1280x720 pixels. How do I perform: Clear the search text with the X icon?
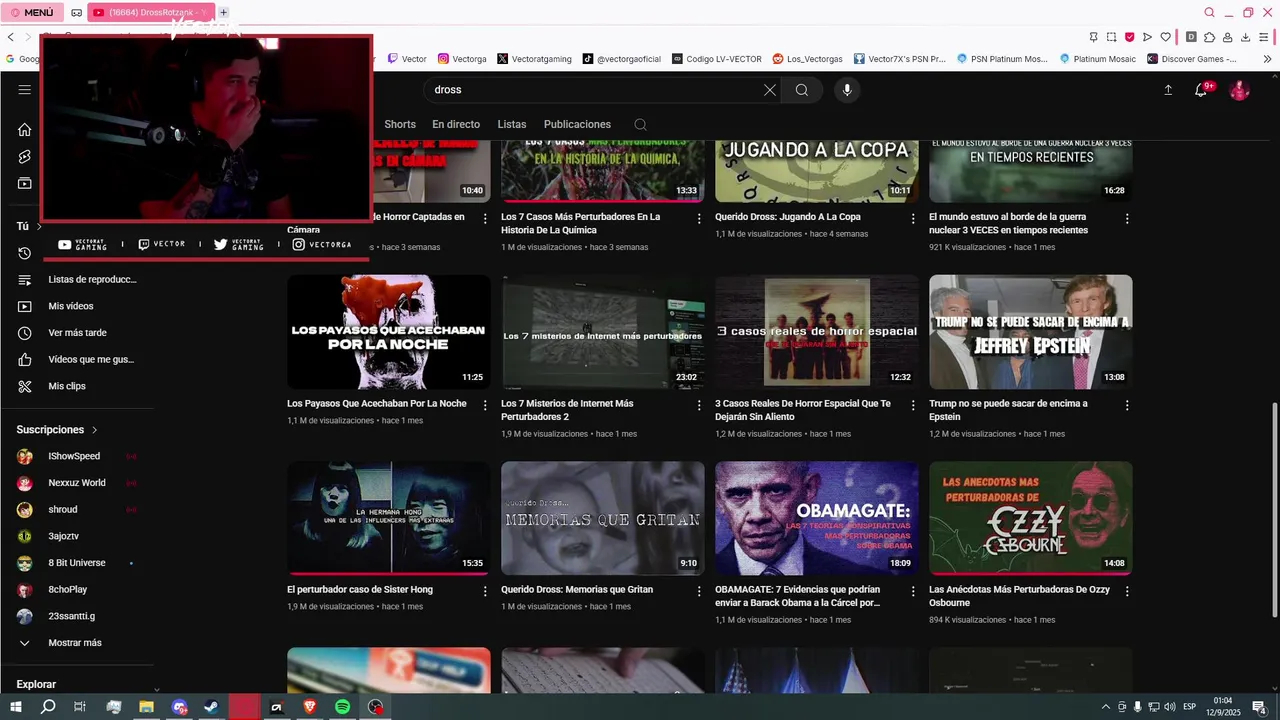(770, 90)
